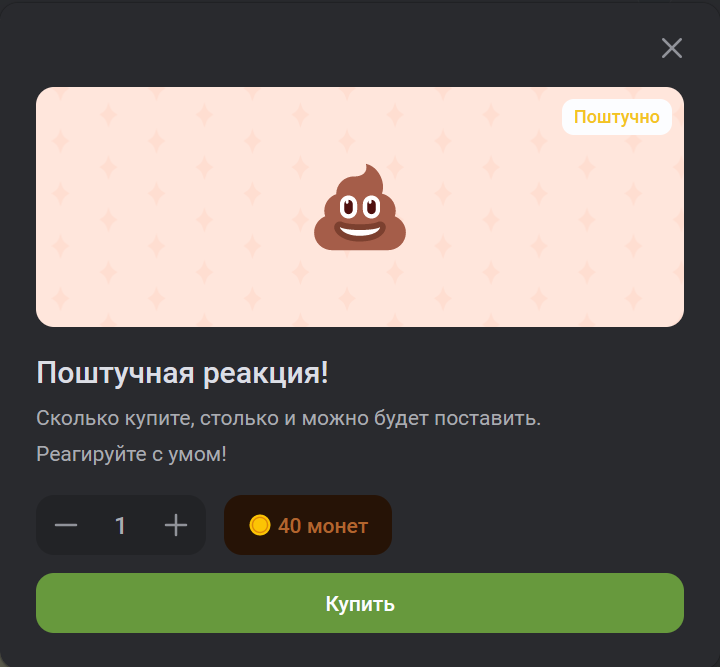Click the number 40 in the price pill
This screenshot has width=720, height=667.
(289, 526)
